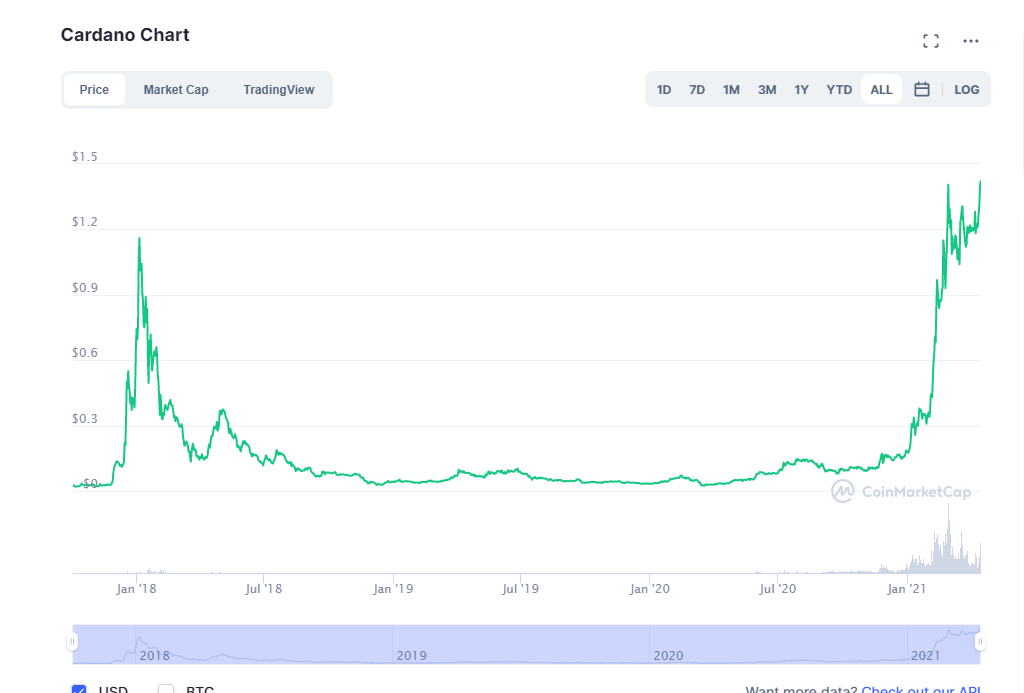Click the Jan '18 axis label

[x=136, y=589]
